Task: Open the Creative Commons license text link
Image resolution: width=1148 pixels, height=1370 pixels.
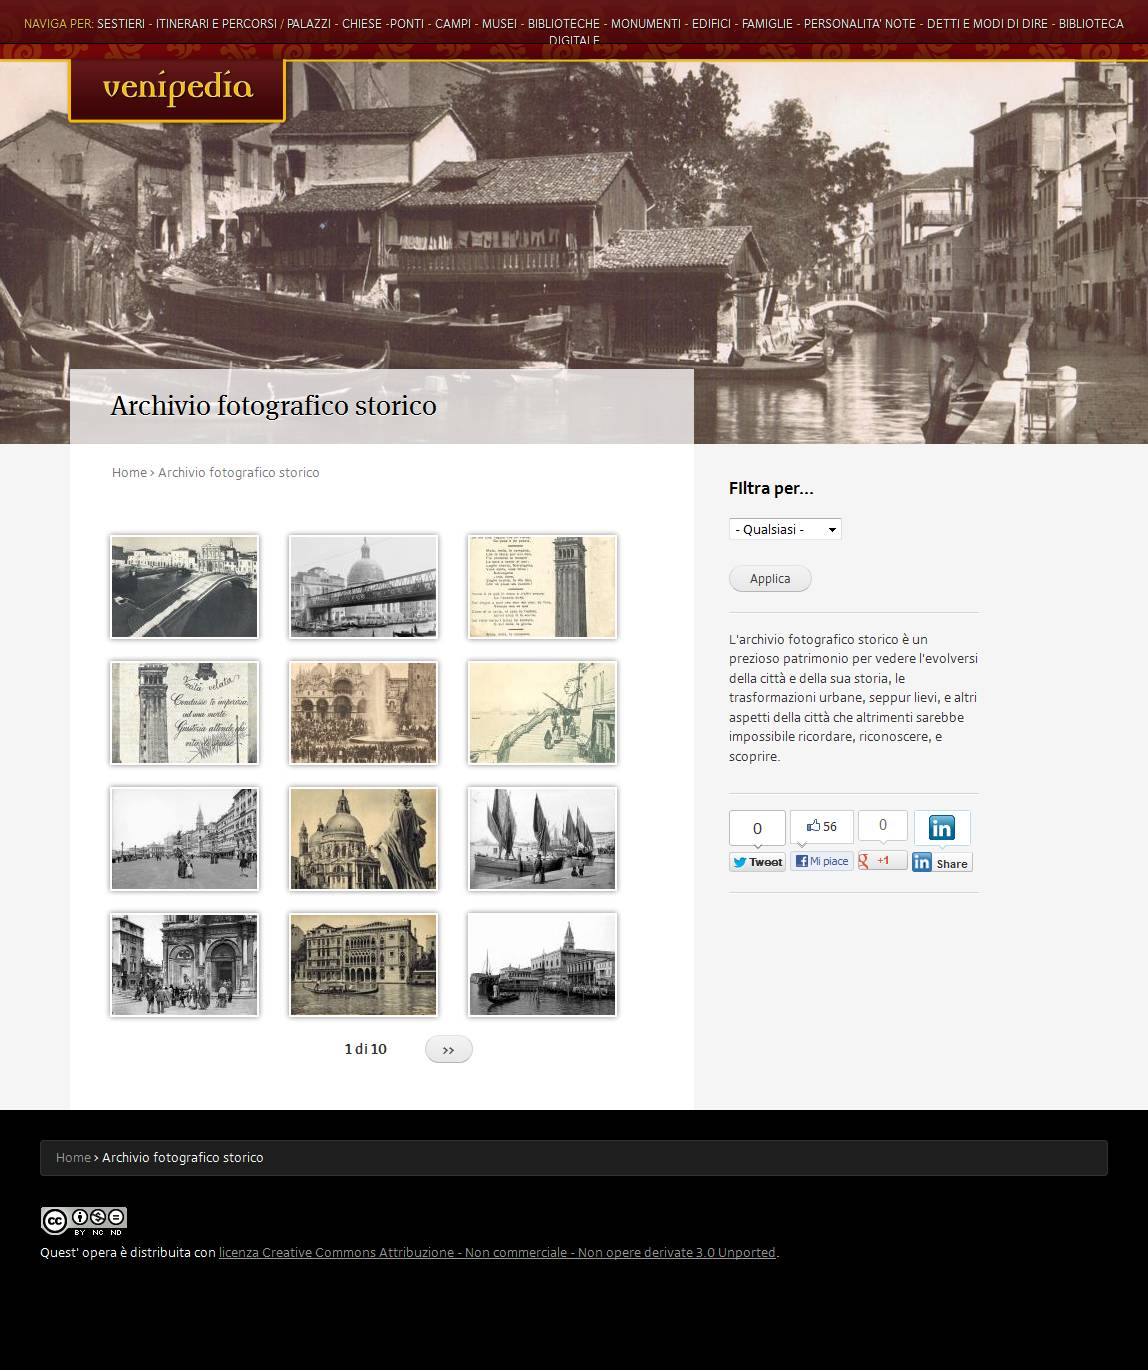Action: 497,1253
